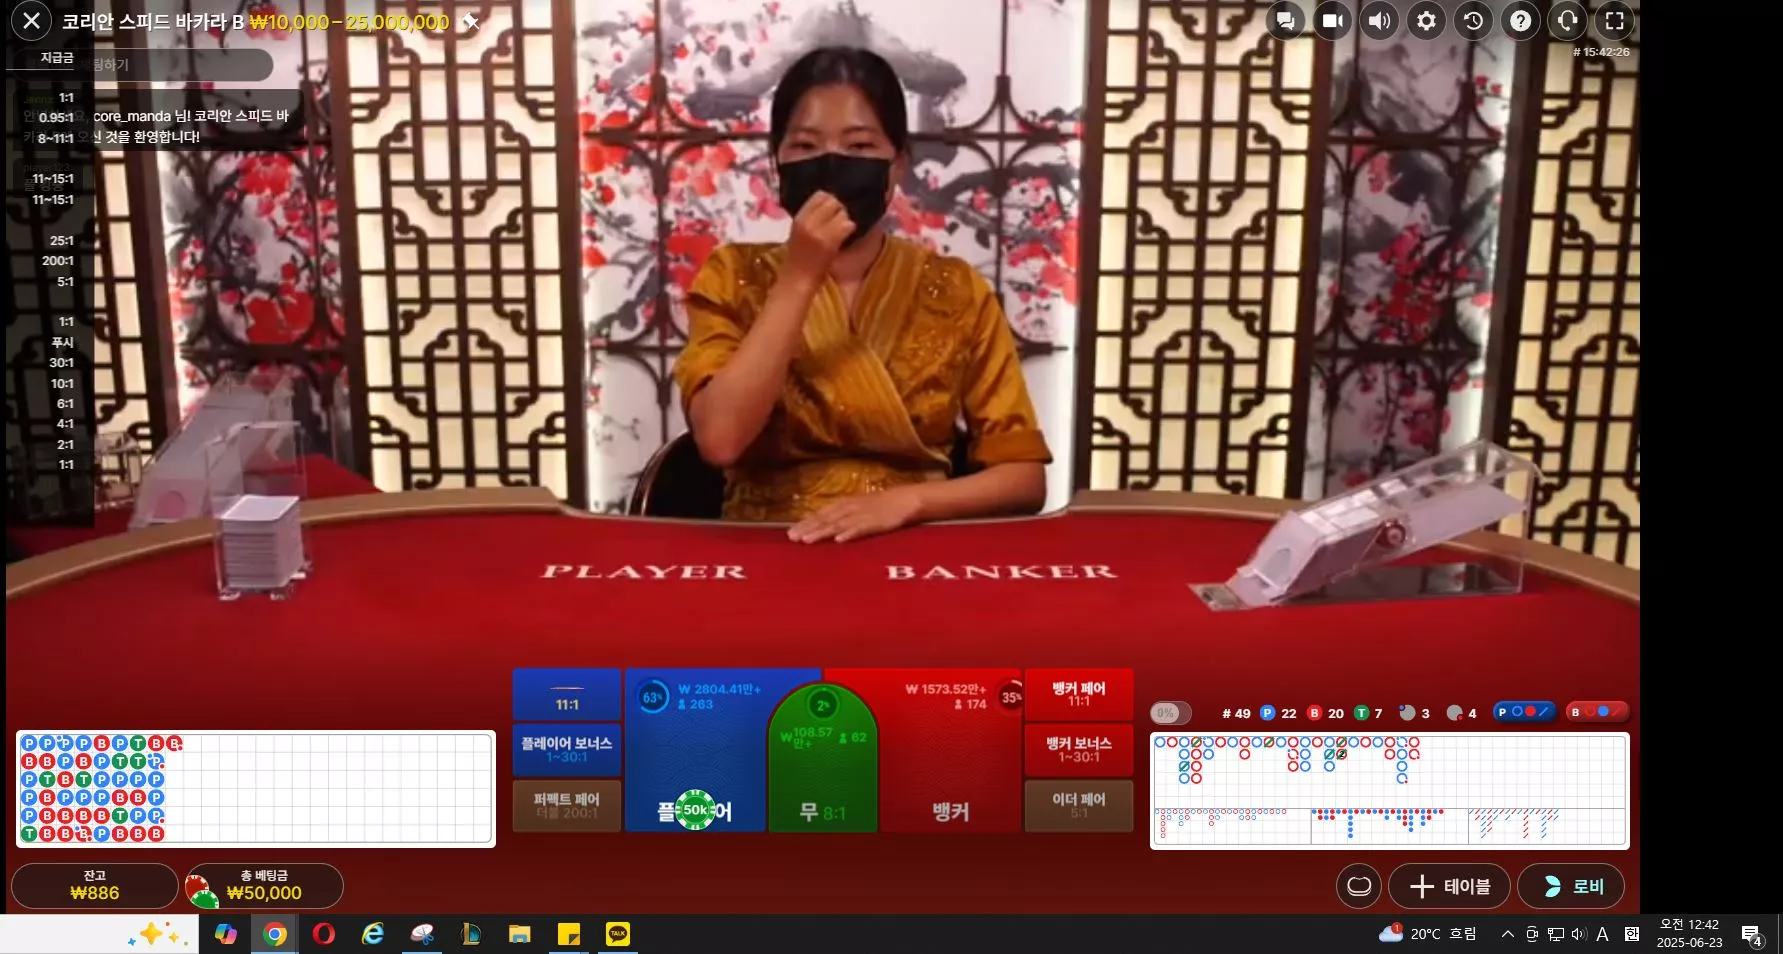Screen dimensions: 1783x954
Task: Click the Player 63% percentage ring
Action: pos(652,697)
